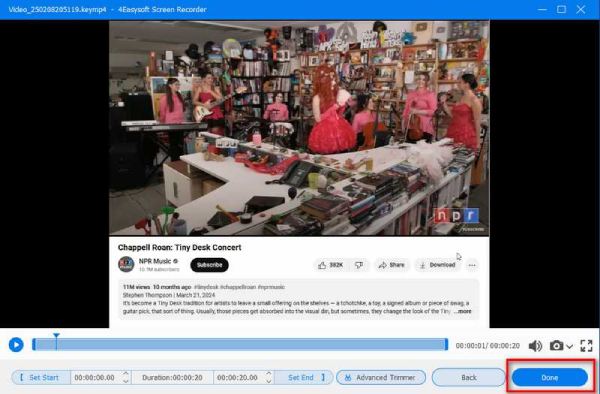This screenshot has height=394, width=600.
Task: Click the right trim handle of the timeline
Action: click(x=446, y=344)
